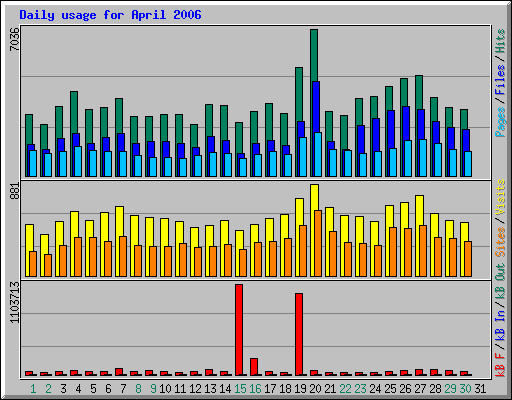Click day number 10 on the x-axis
Screen dimensions: 512x400
coord(165,389)
